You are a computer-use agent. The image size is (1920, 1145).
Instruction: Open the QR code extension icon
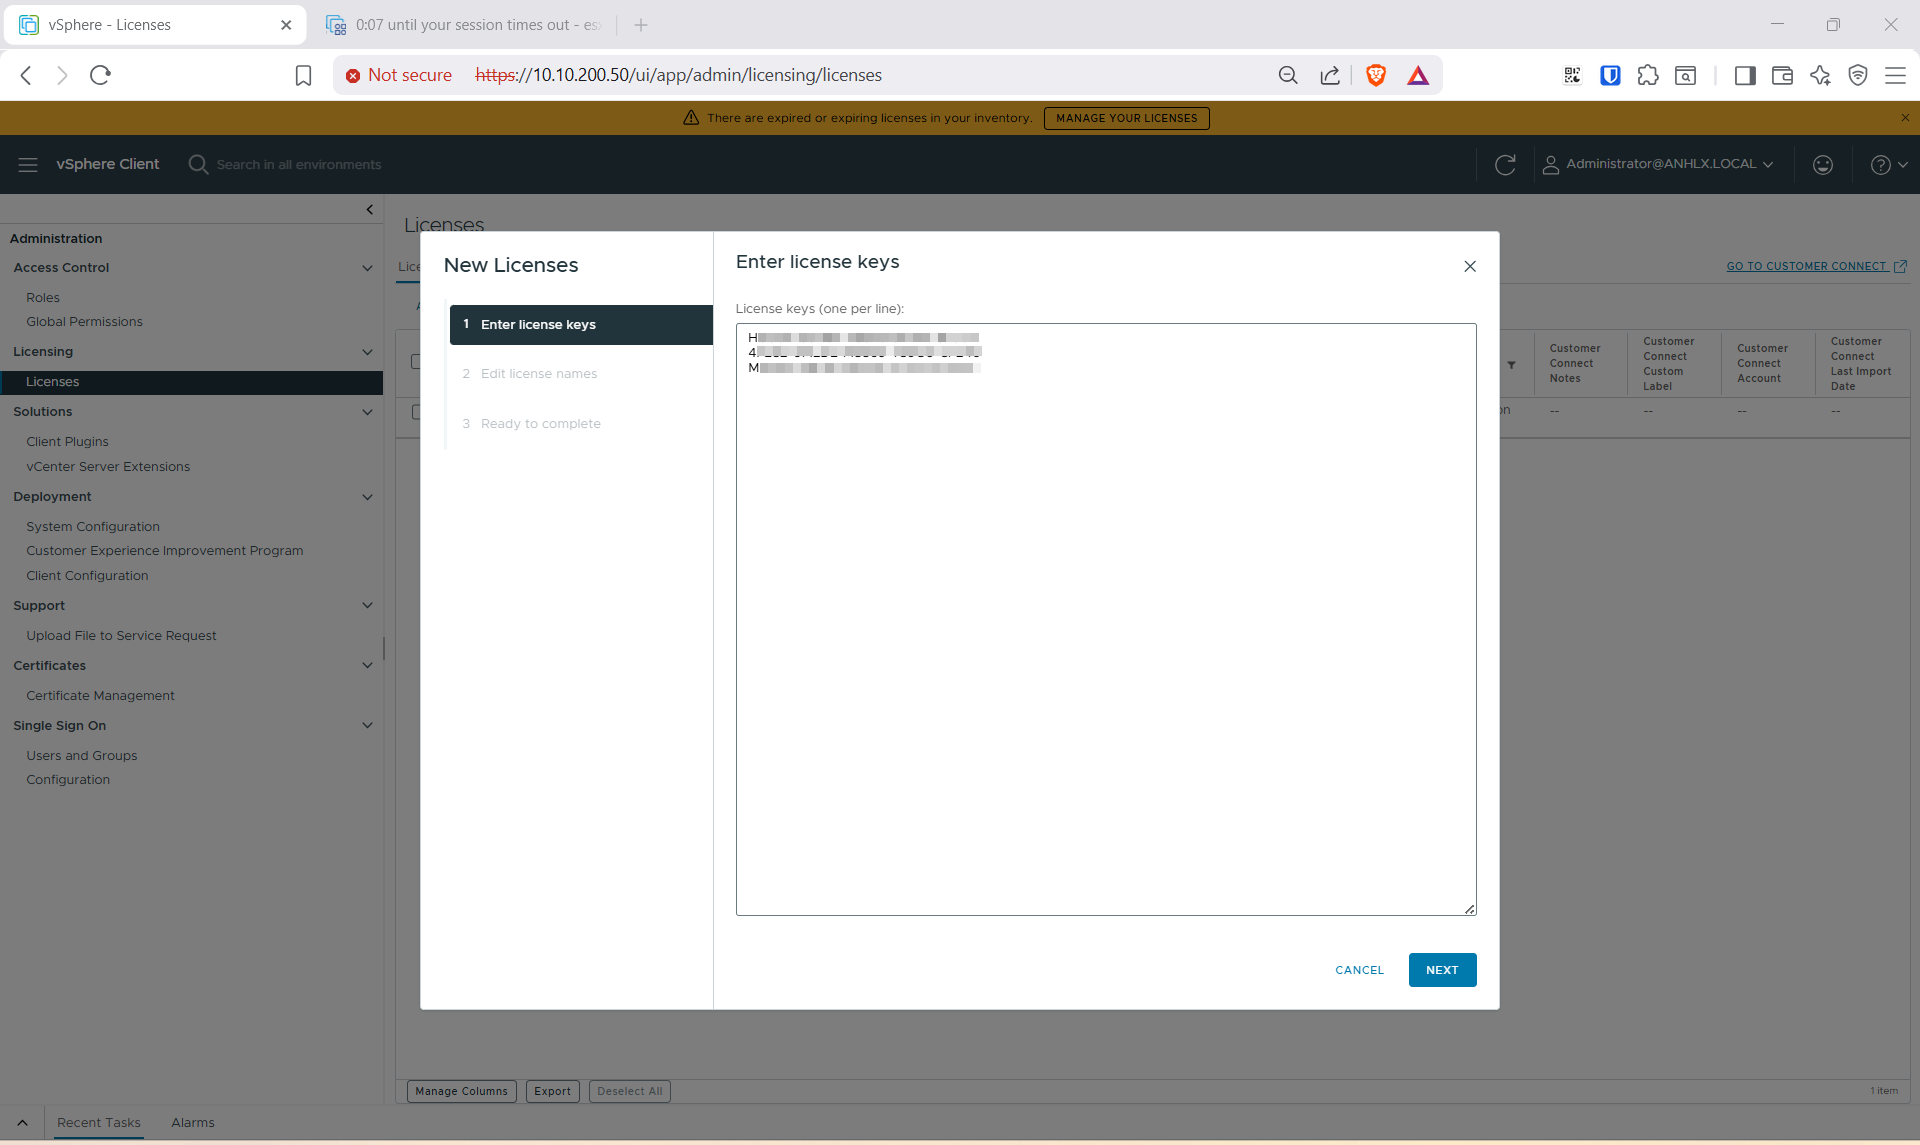1572,75
